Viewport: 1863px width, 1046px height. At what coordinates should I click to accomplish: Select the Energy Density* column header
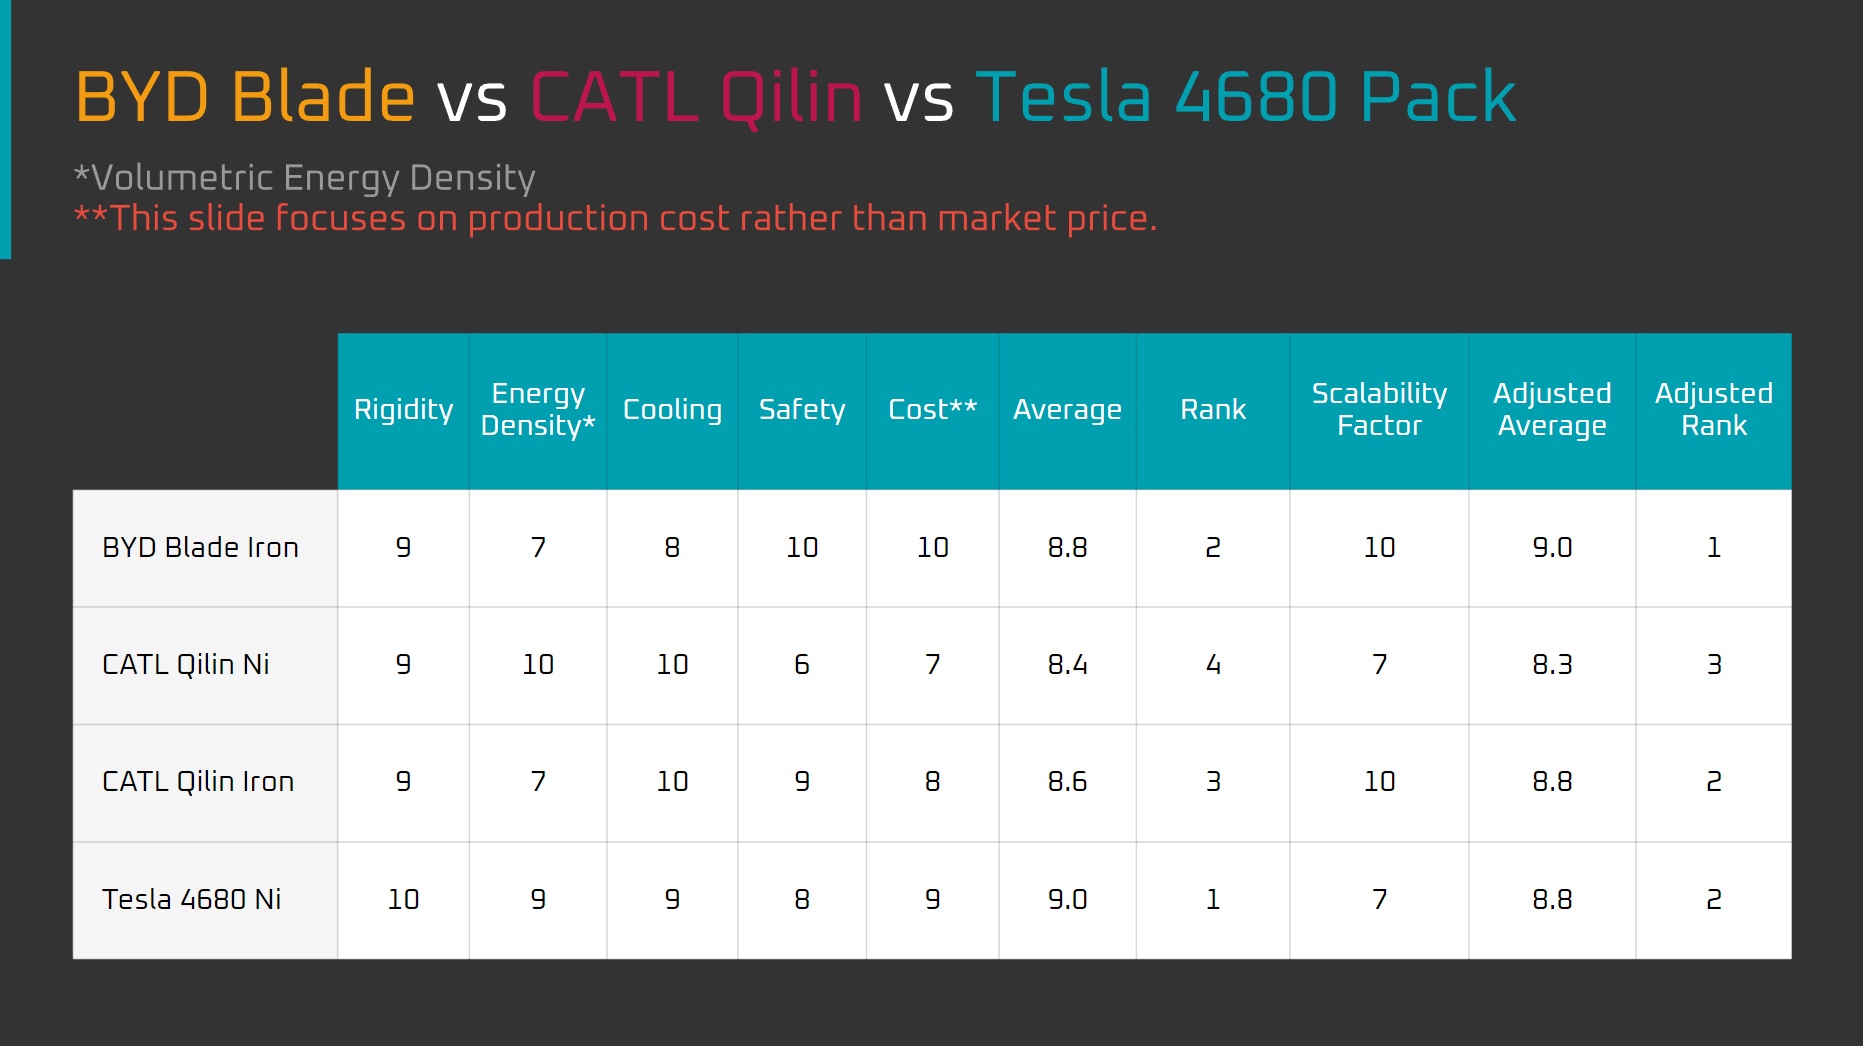pos(538,410)
